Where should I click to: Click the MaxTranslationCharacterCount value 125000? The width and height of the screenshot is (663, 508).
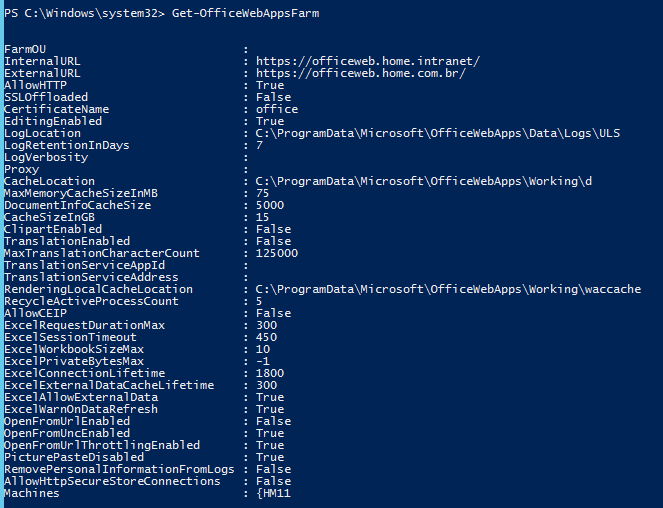(277, 253)
